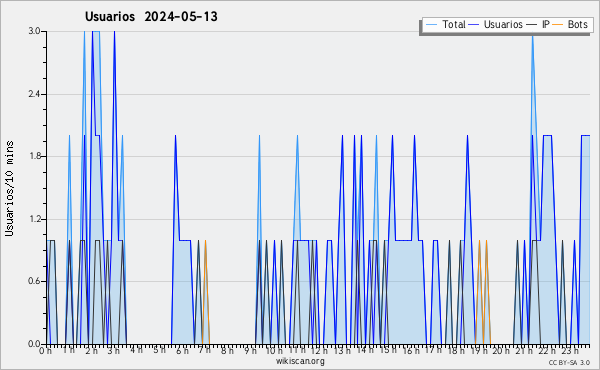Click the y-axis value 1.2
600x370 pixels.
tap(34, 219)
